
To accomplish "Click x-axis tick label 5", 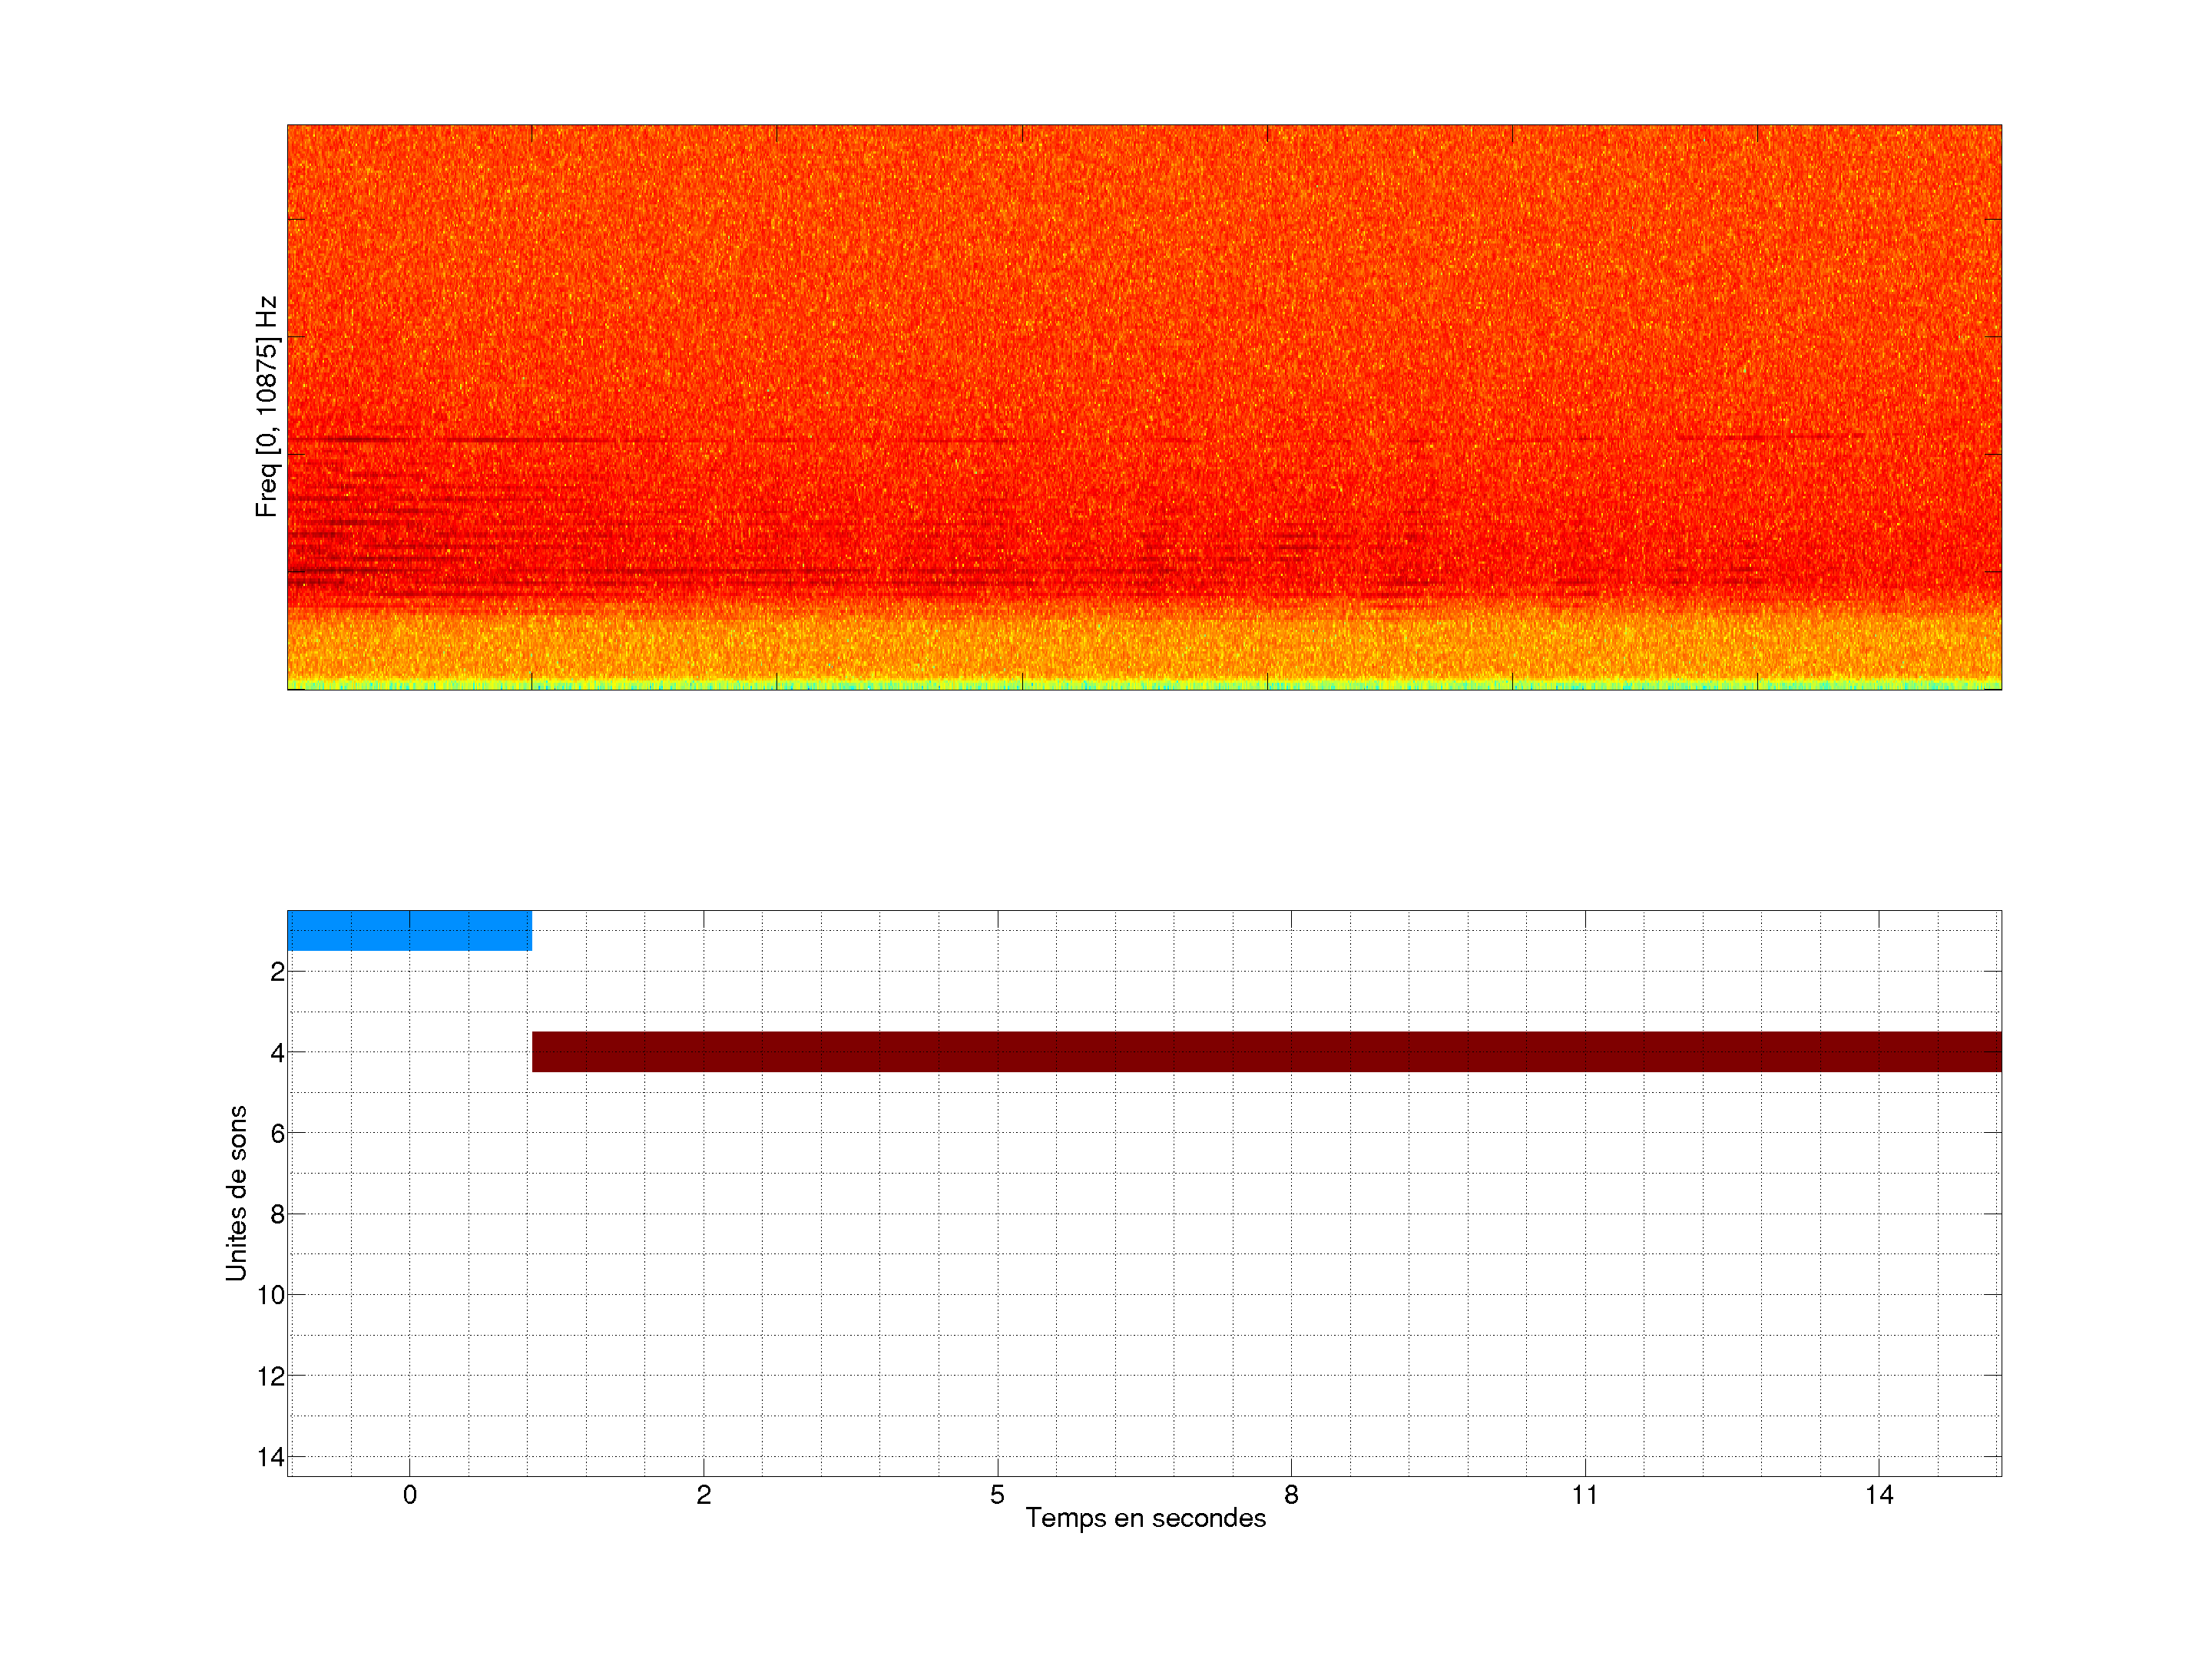I will coord(997,1495).
